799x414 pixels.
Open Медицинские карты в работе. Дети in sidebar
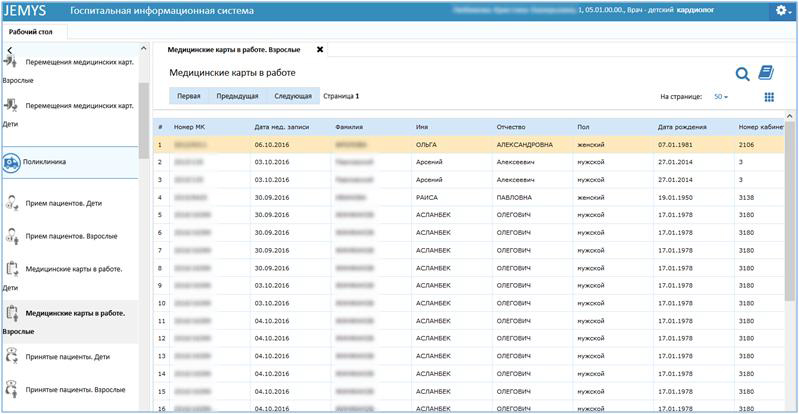coord(73,270)
